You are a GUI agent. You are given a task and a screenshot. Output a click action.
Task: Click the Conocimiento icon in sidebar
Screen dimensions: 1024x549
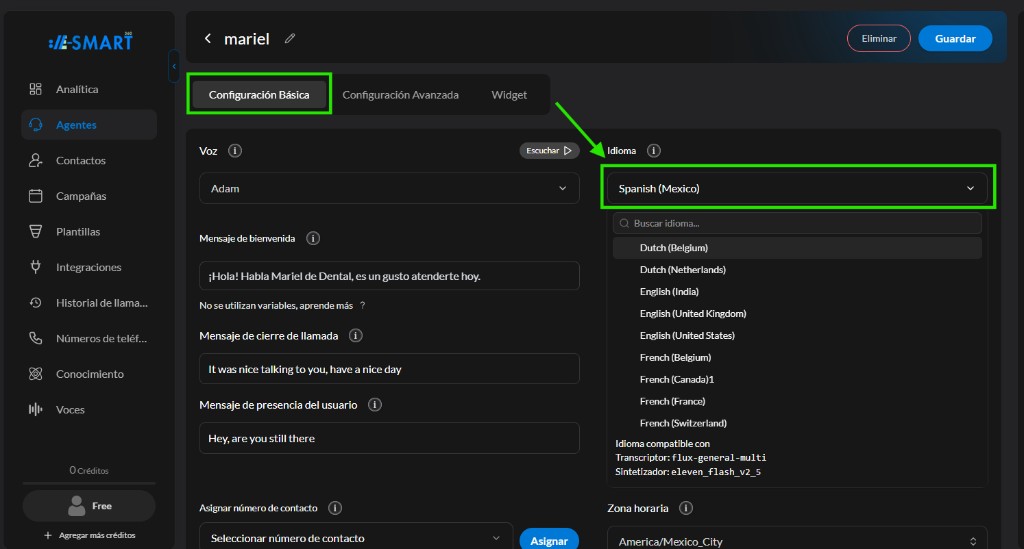click(x=35, y=374)
